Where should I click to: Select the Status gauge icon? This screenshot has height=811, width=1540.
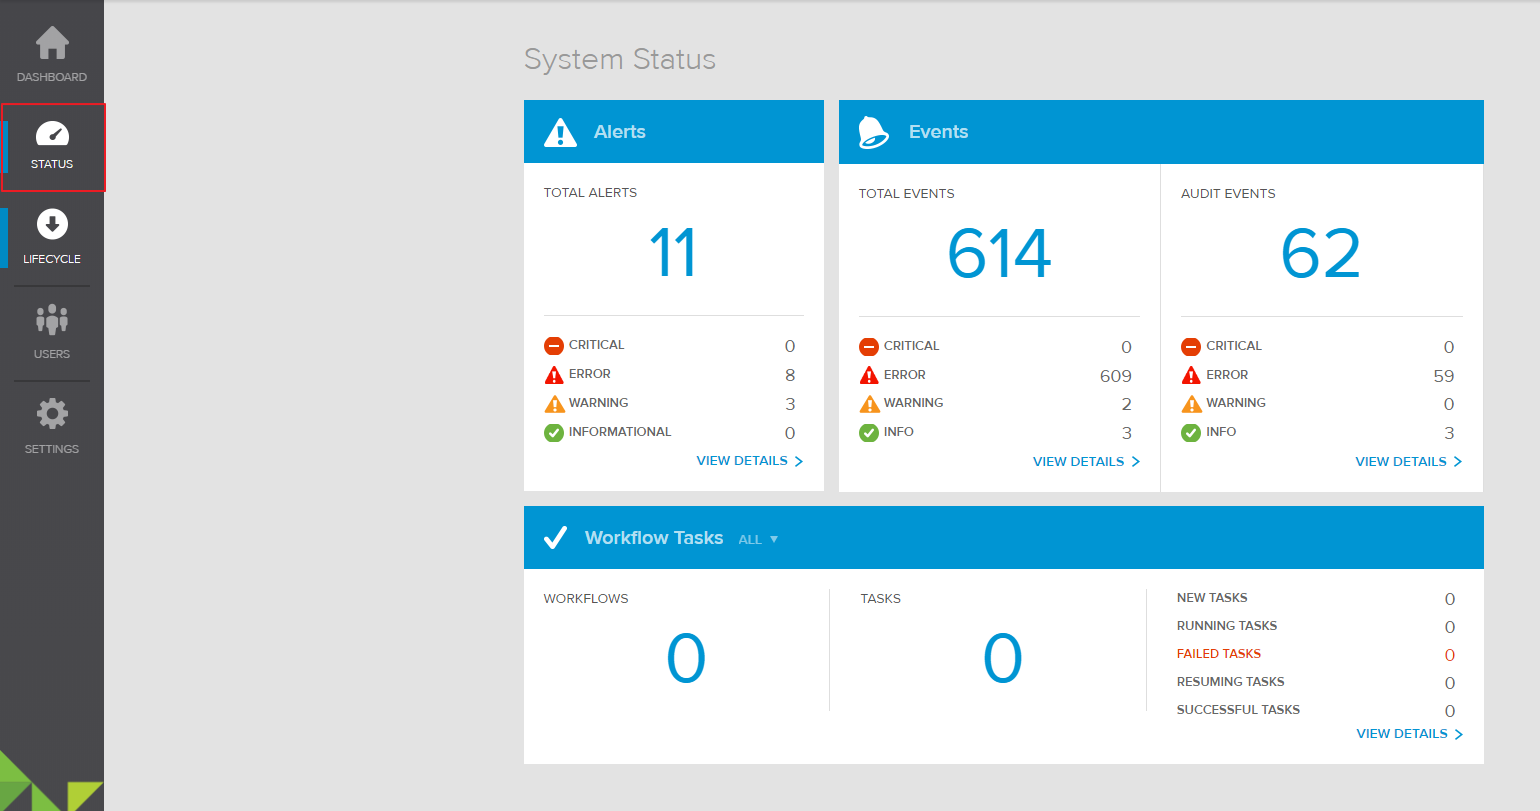pos(52,134)
